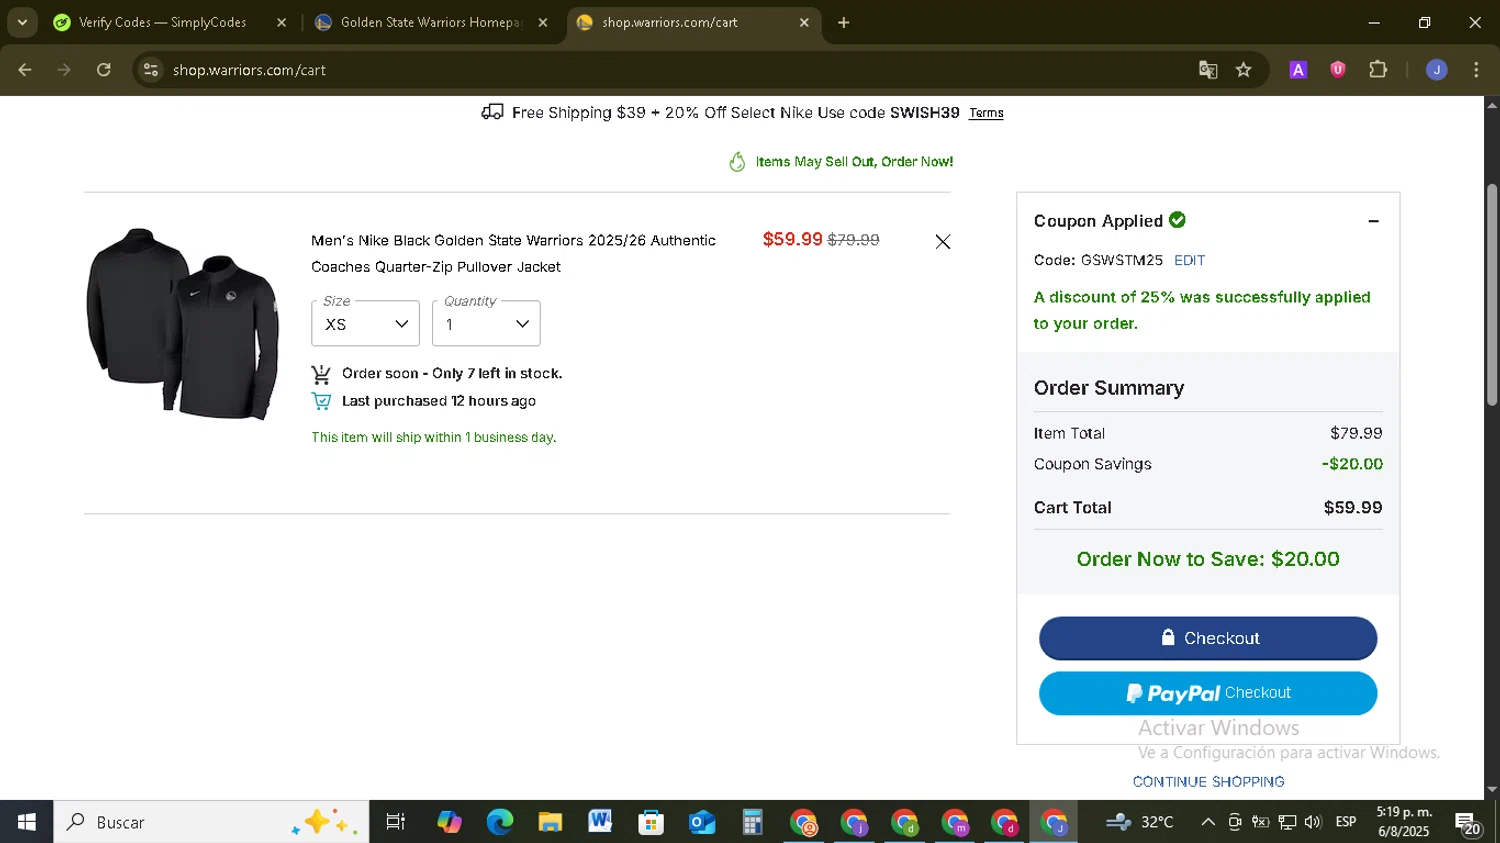Switch to the Verify Codes SimplyCodes tab

click(163, 22)
